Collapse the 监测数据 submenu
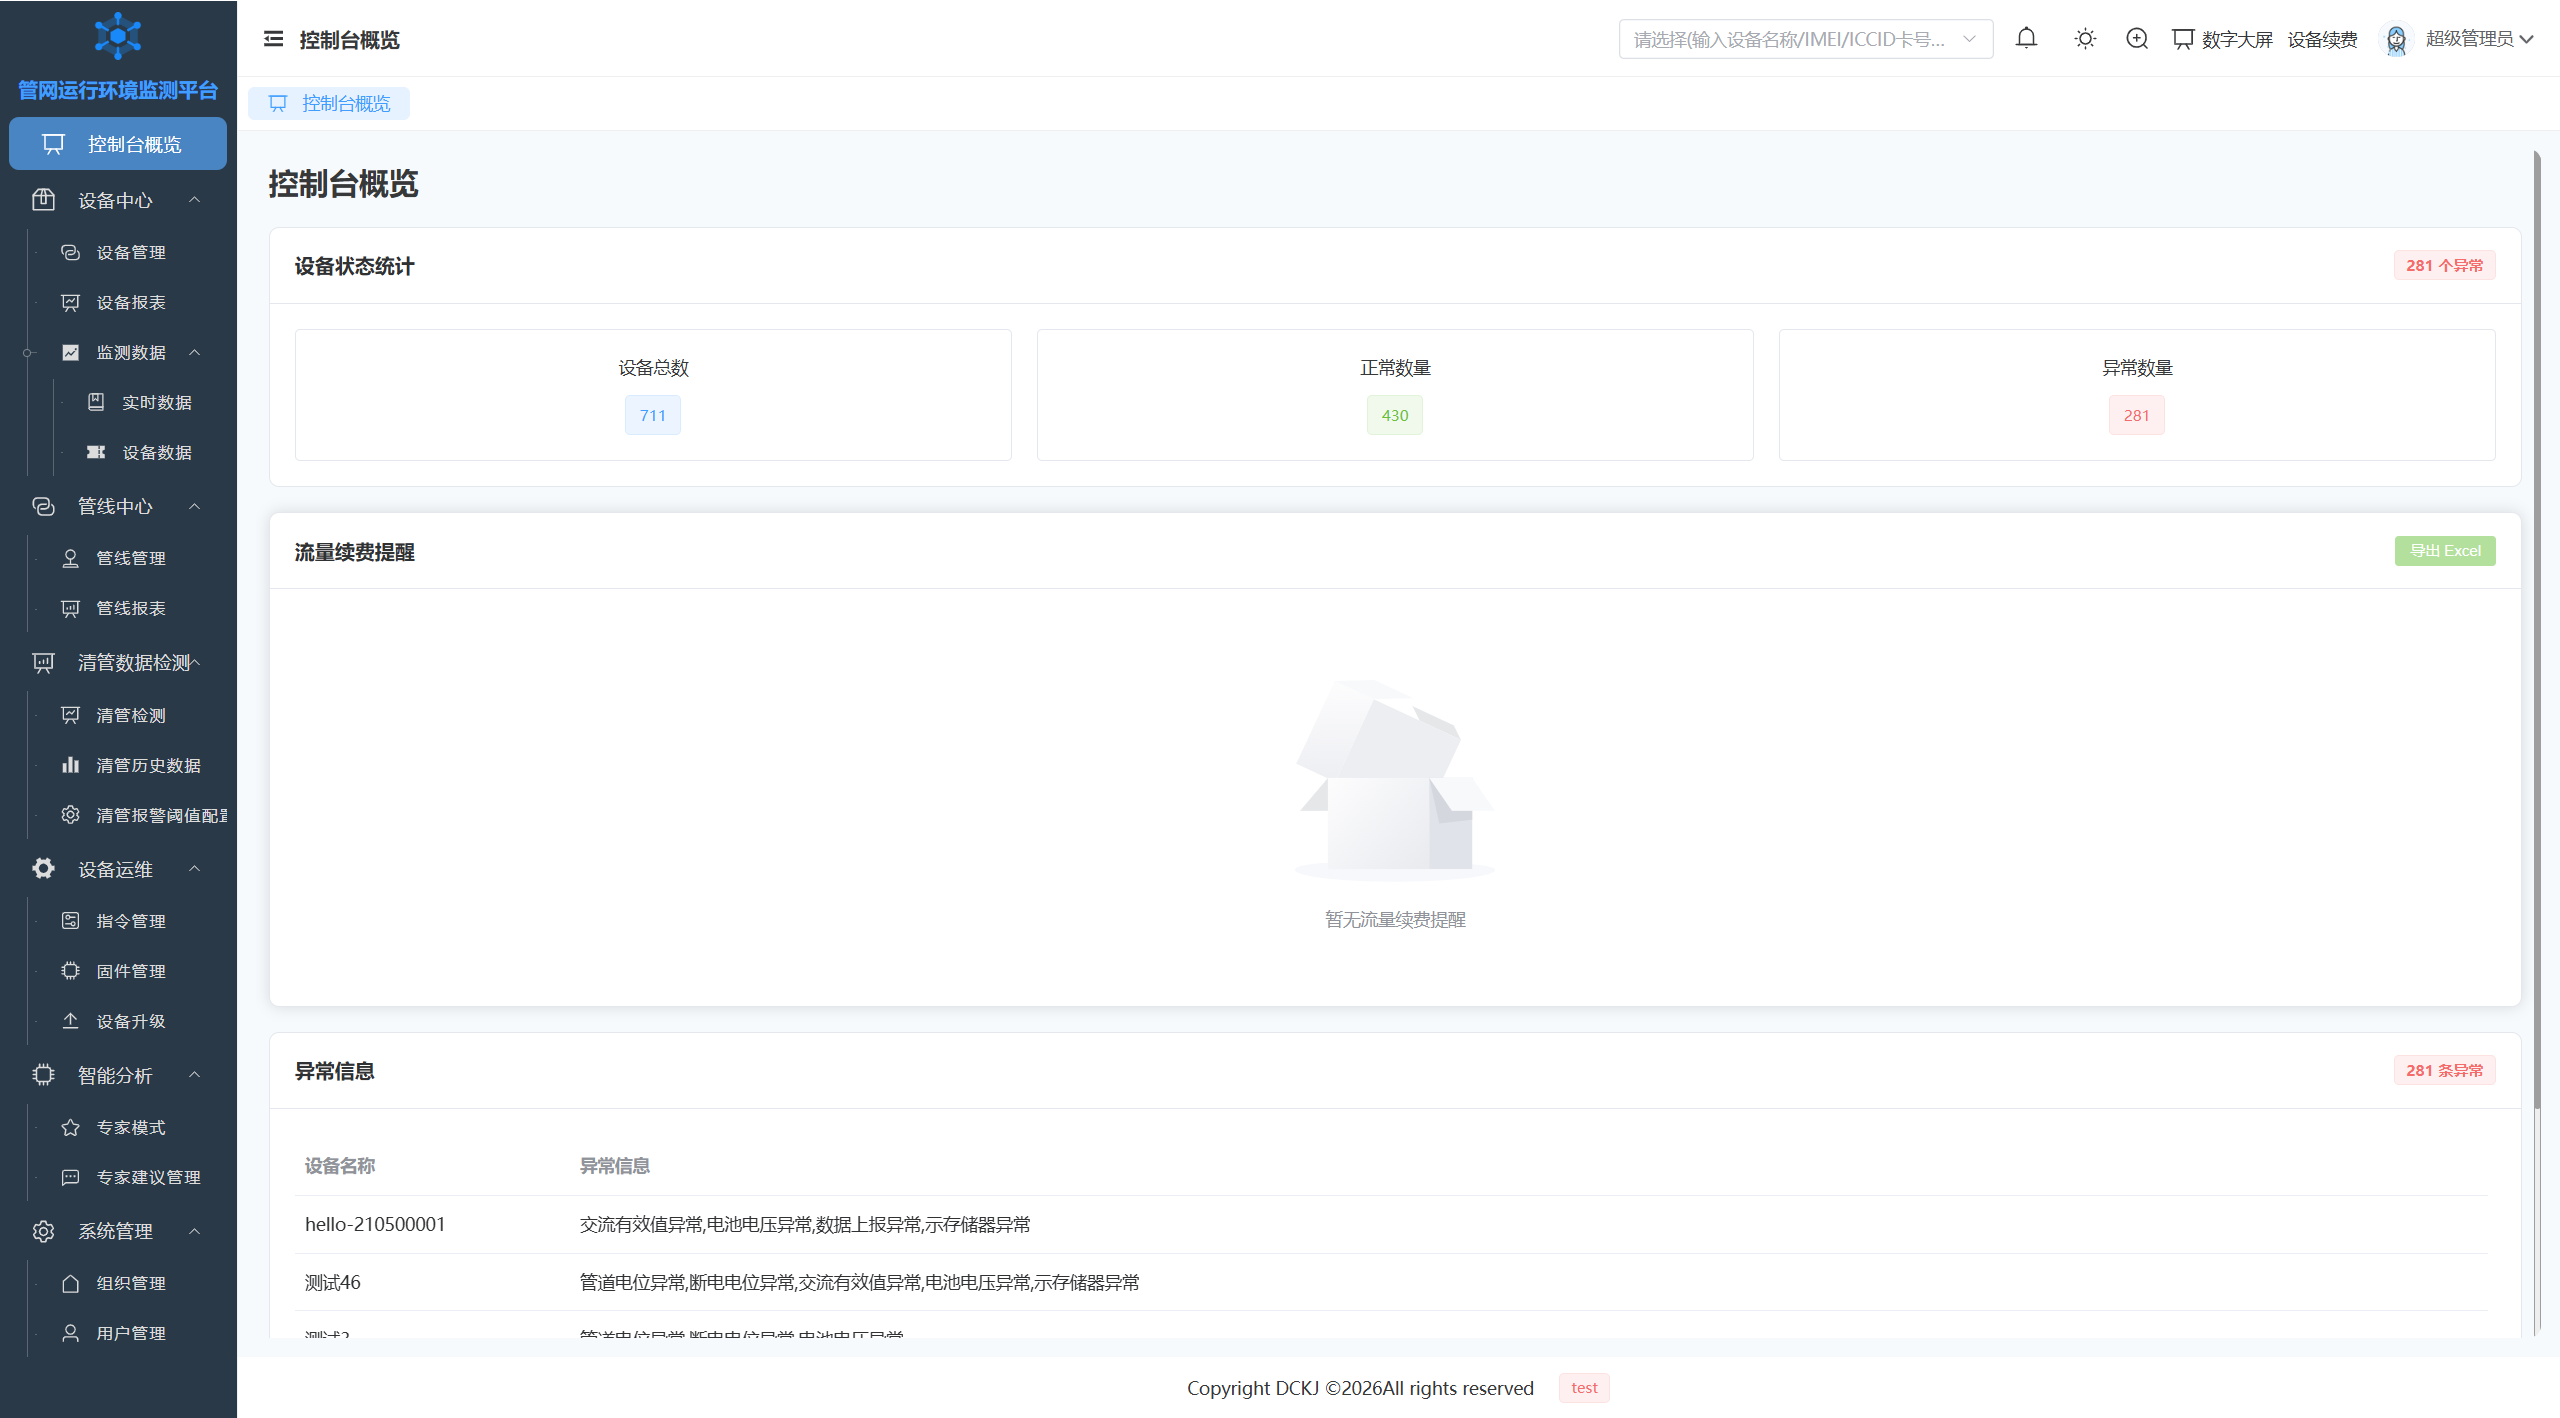 (x=131, y=352)
